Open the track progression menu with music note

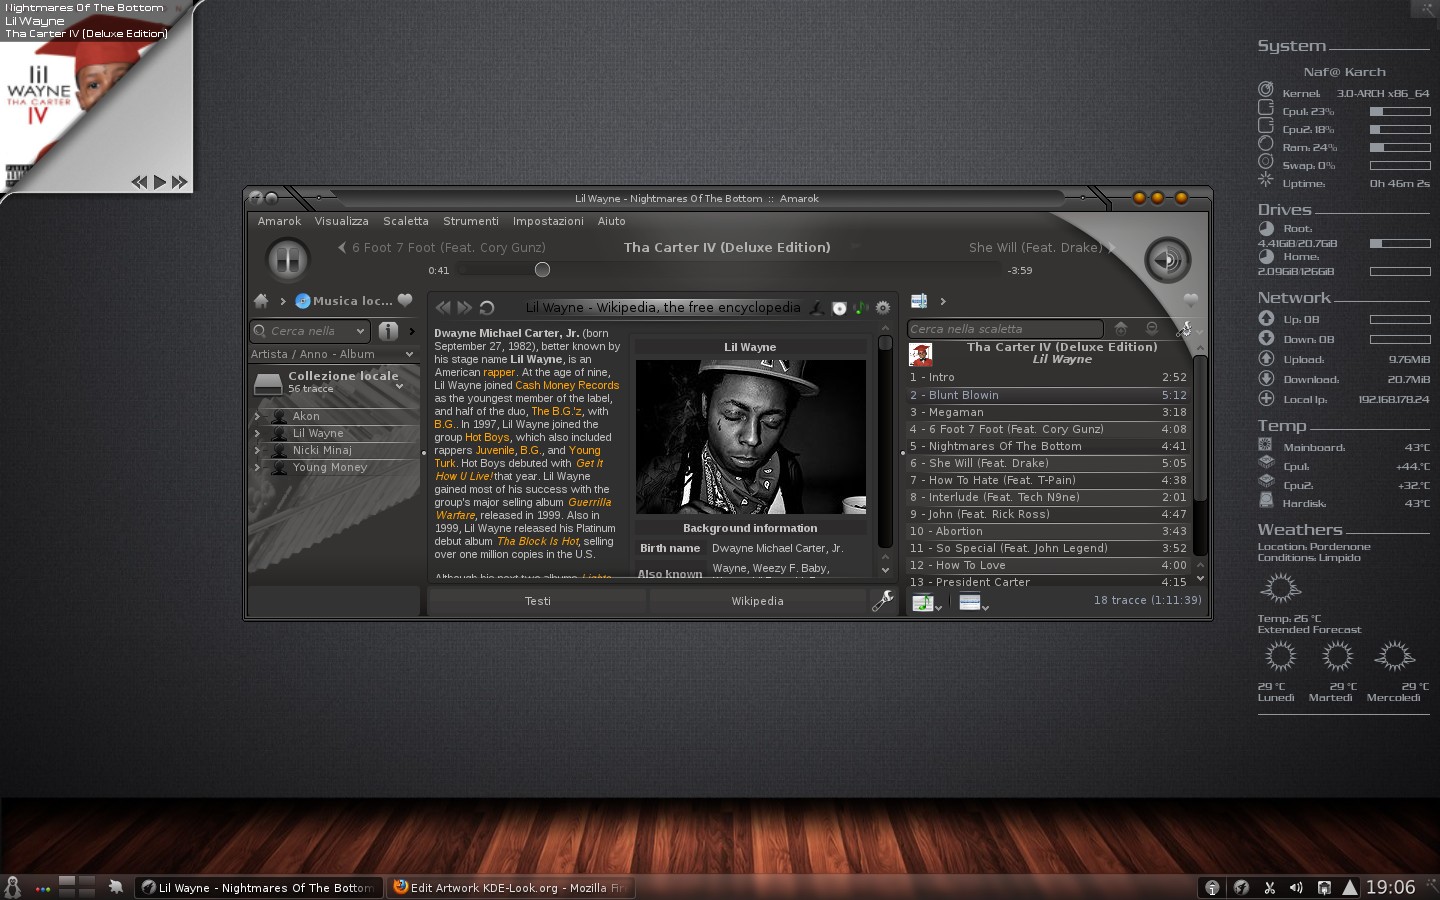click(x=925, y=602)
